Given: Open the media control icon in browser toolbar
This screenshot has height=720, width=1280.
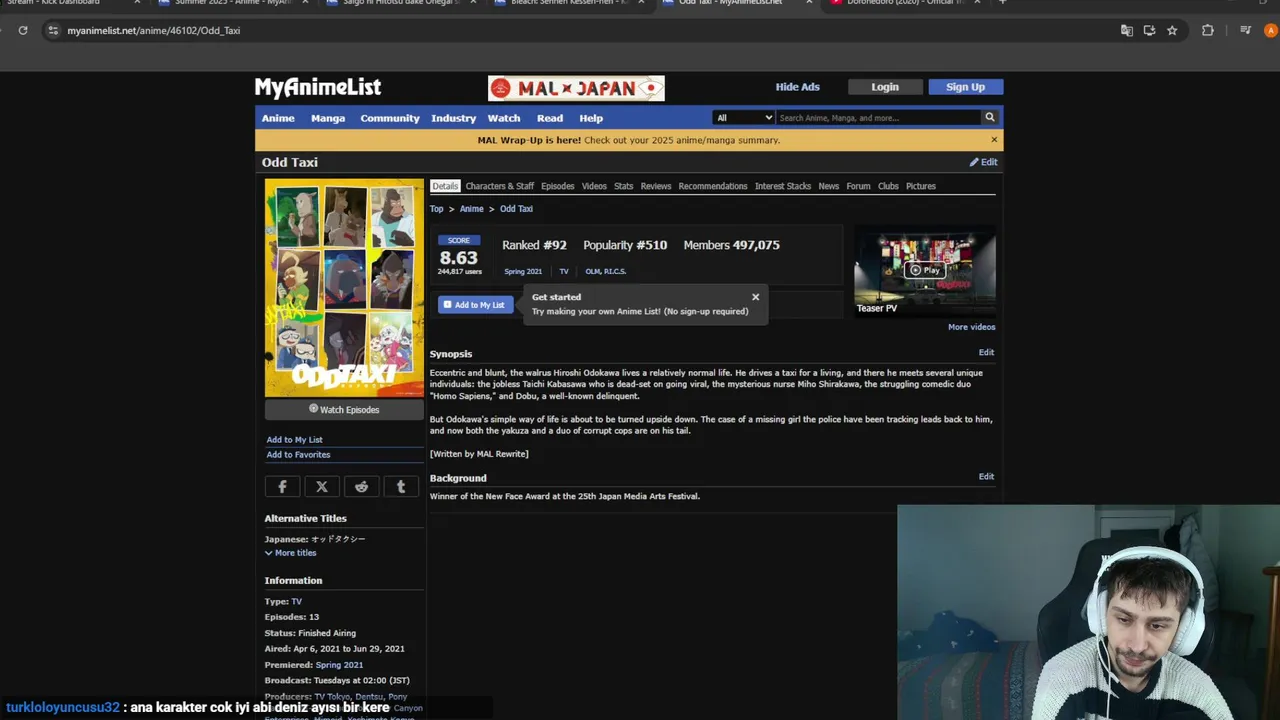Looking at the screenshot, I should click(1245, 30).
